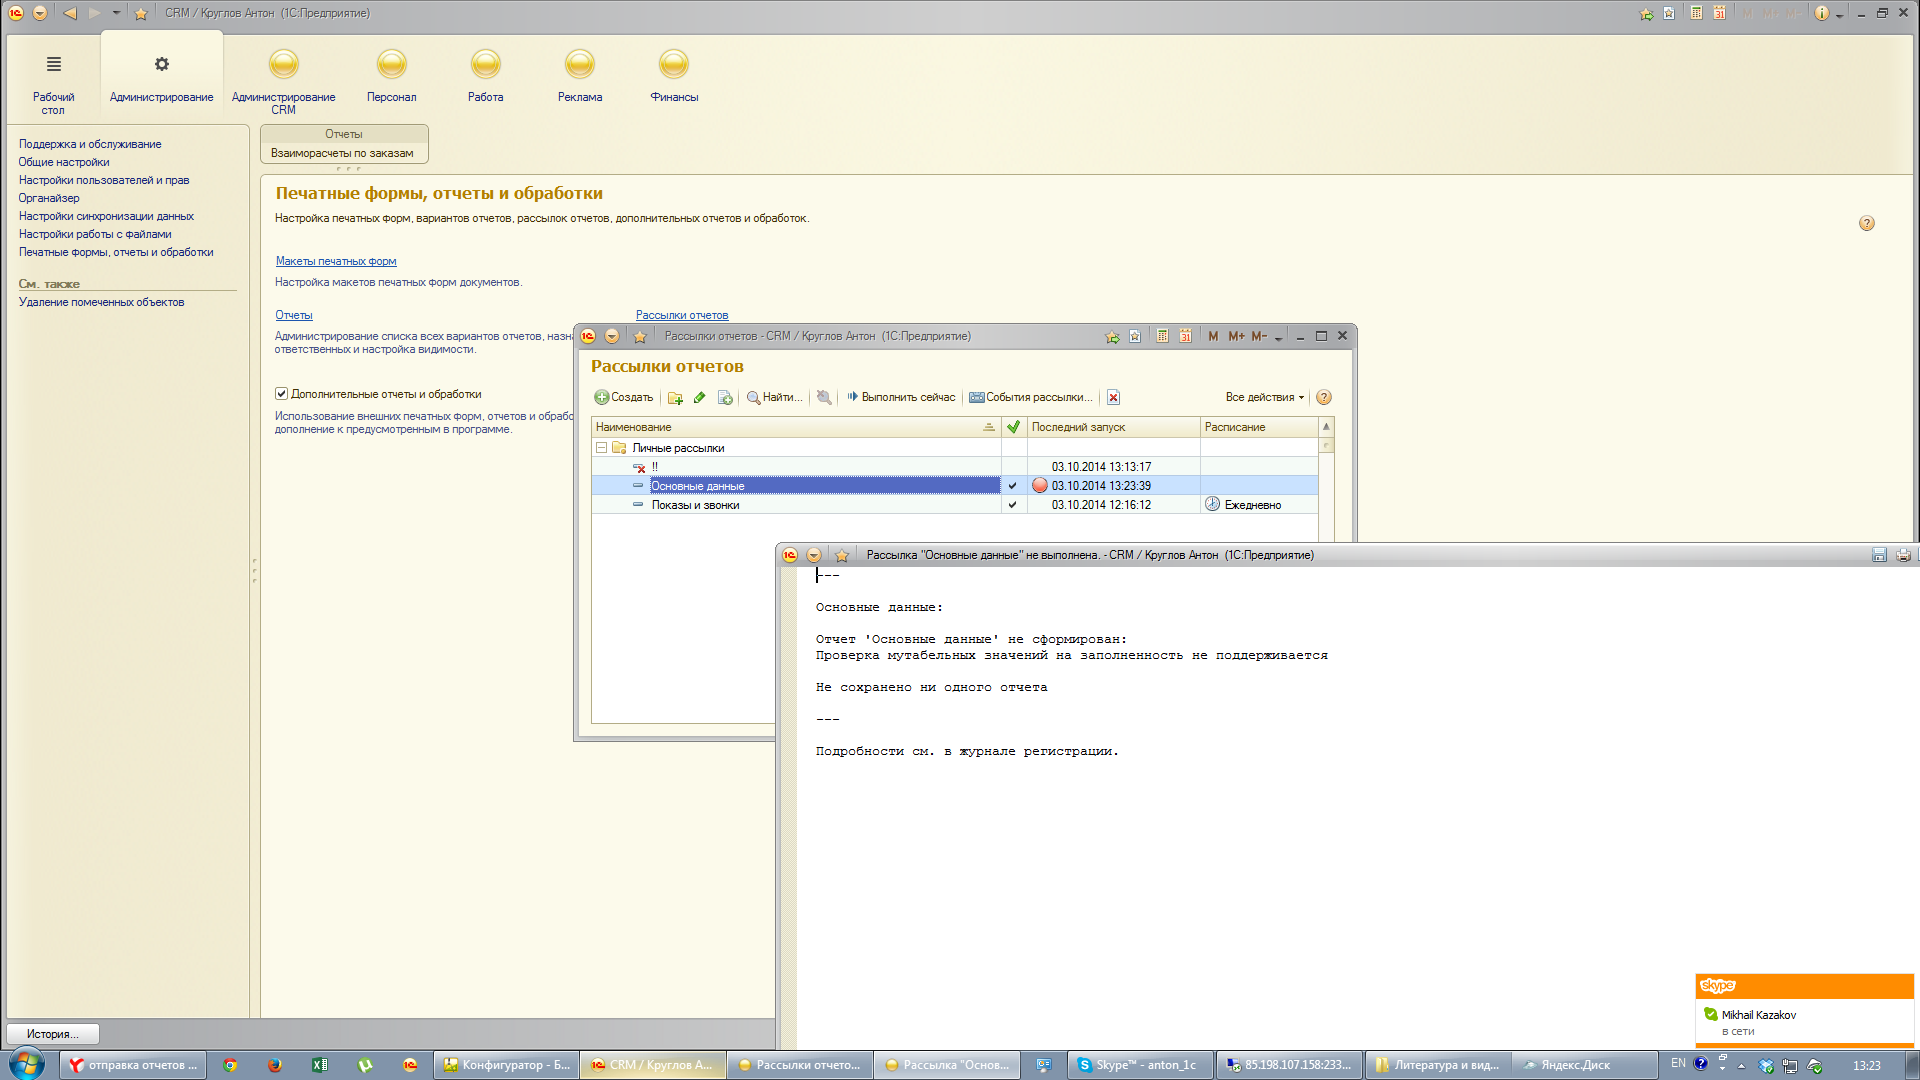Click the red X mark-for-deletion icon
The image size is (1920, 1080).
click(x=1113, y=398)
